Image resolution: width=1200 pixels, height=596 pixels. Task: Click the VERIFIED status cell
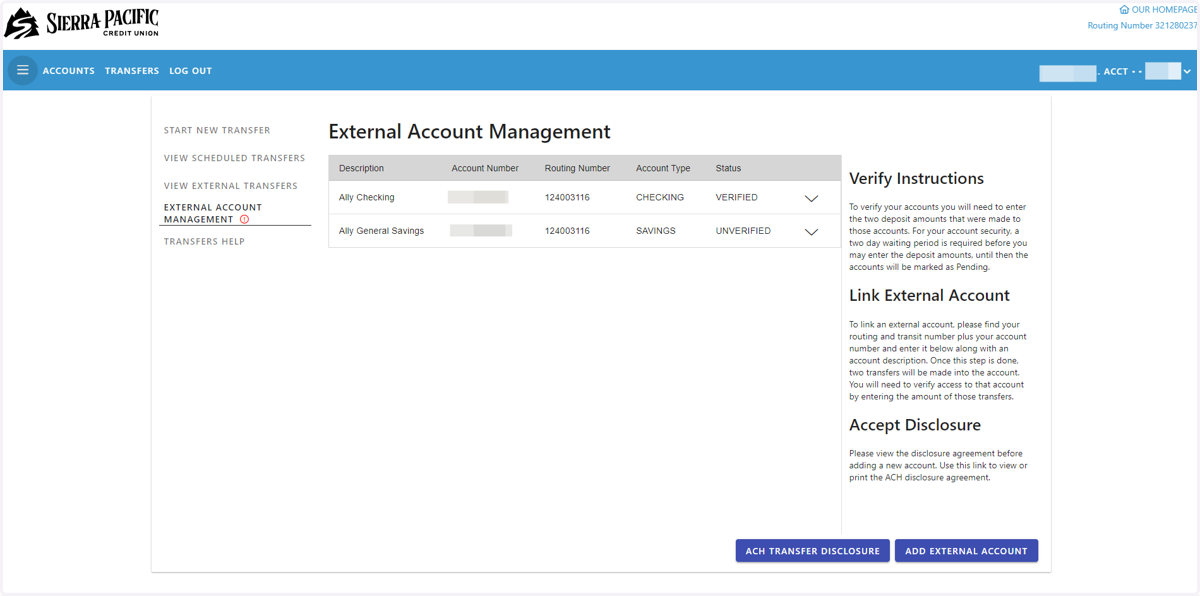[737, 198]
